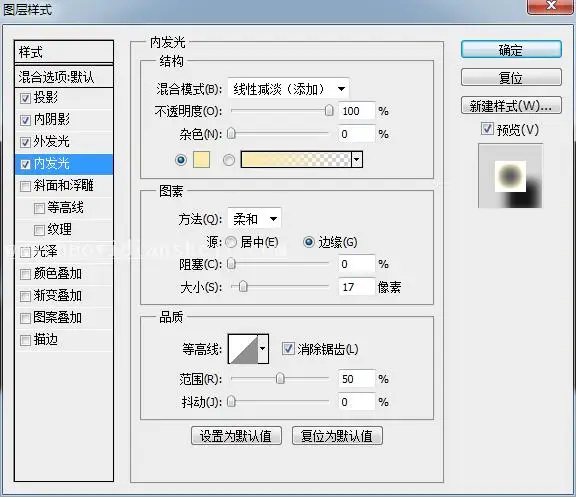Click the 抖动 jitter value field

(357, 402)
